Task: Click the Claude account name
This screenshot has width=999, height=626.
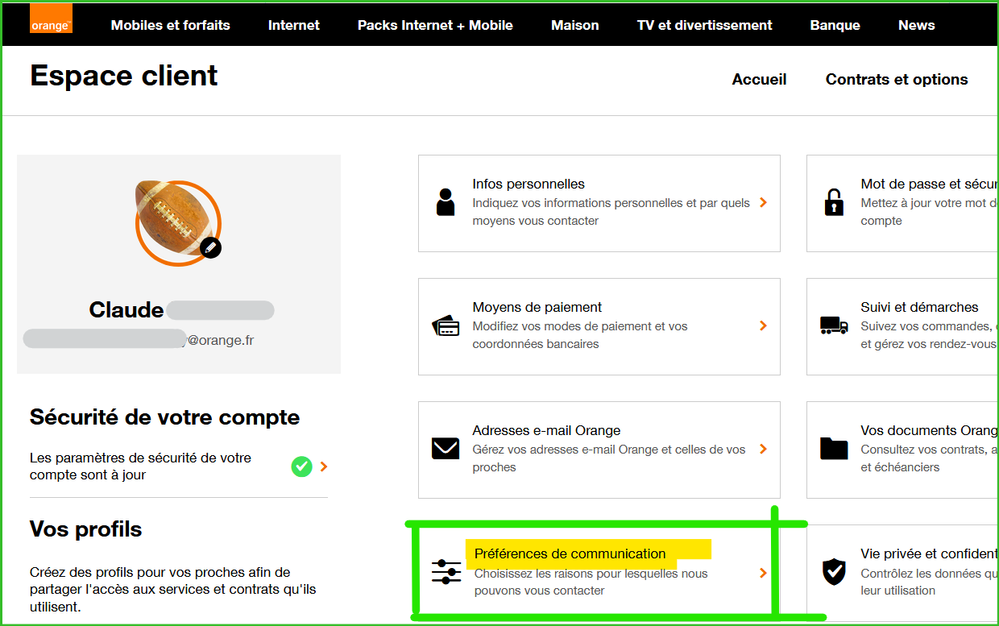Action: click(x=126, y=310)
